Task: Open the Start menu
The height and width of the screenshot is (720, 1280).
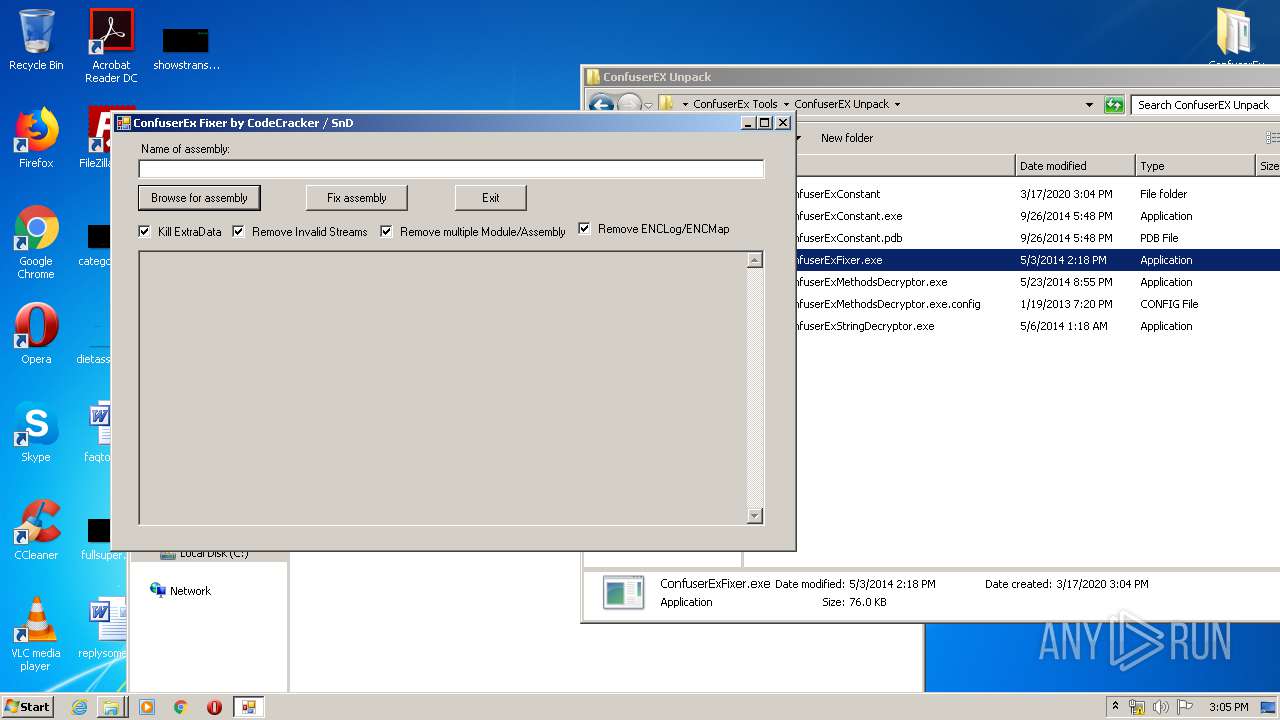Action: [x=27, y=707]
